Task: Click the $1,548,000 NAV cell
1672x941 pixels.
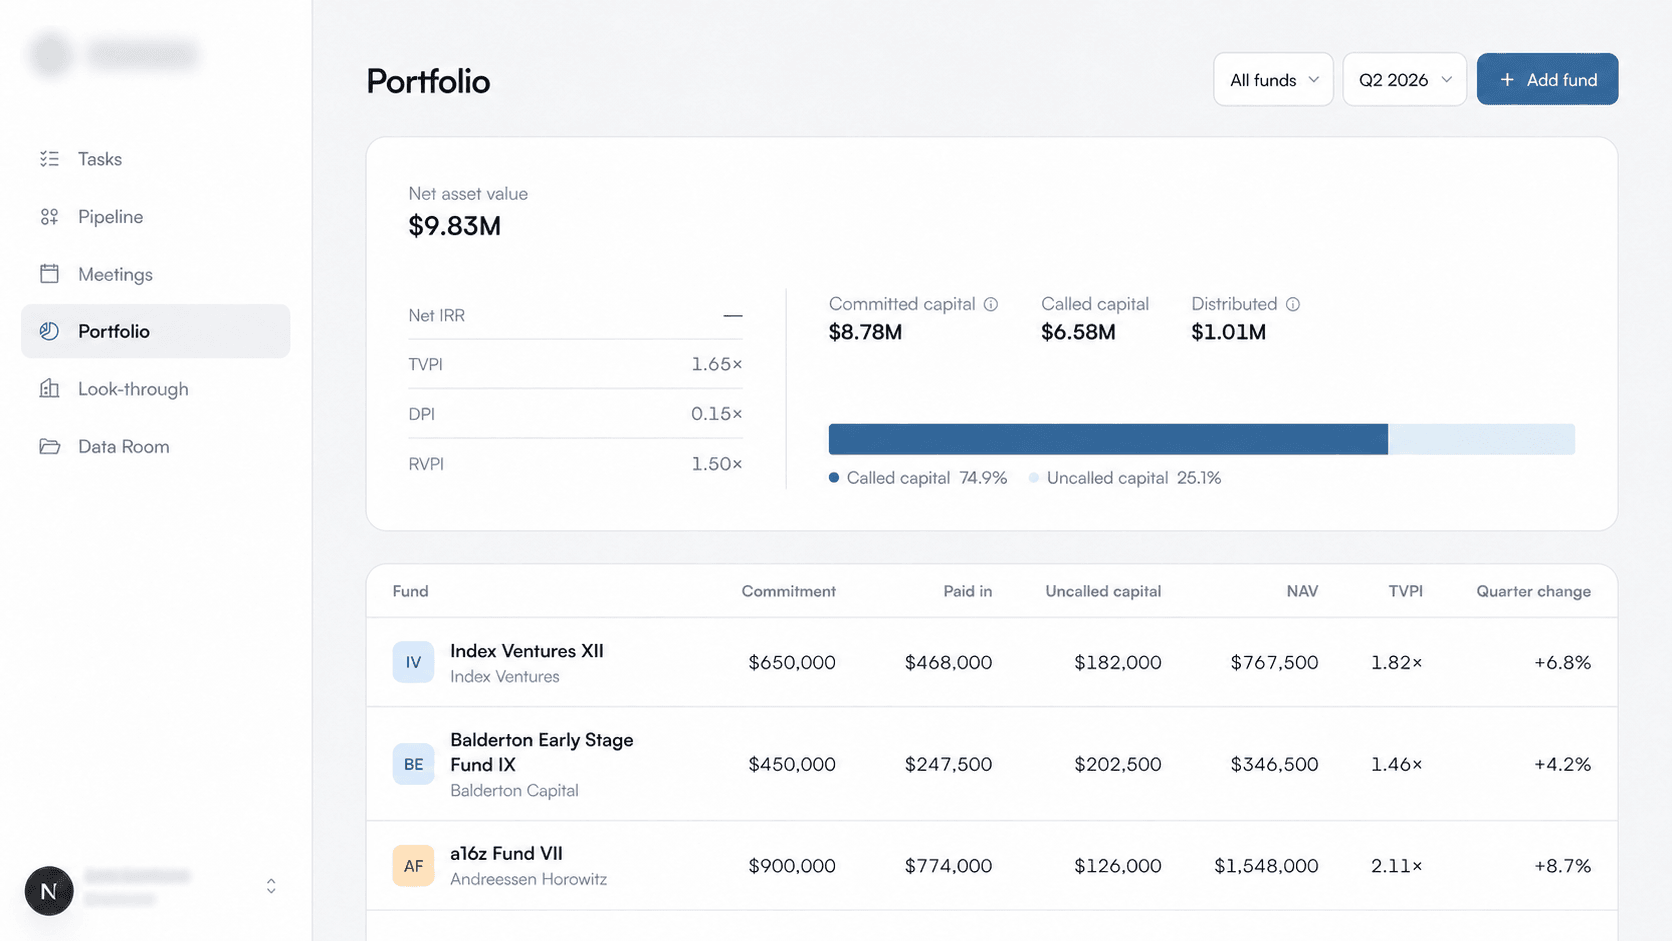Action: (x=1266, y=866)
